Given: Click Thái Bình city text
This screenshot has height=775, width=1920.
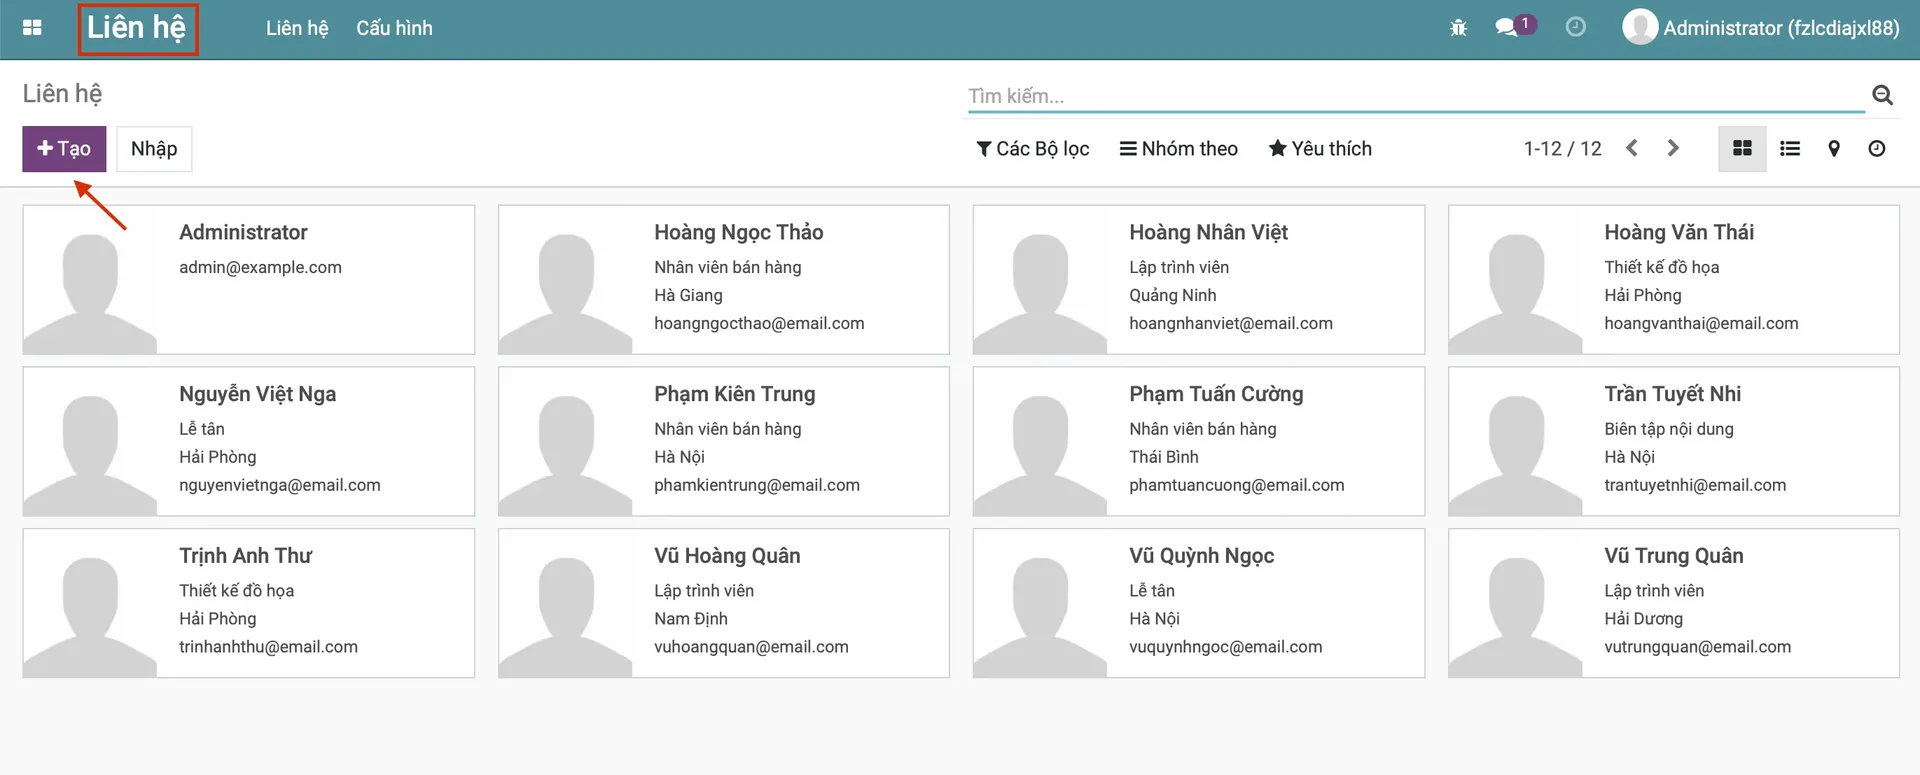Looking at the screenshot, I should pyautogui.click(x=1164, y=457).
